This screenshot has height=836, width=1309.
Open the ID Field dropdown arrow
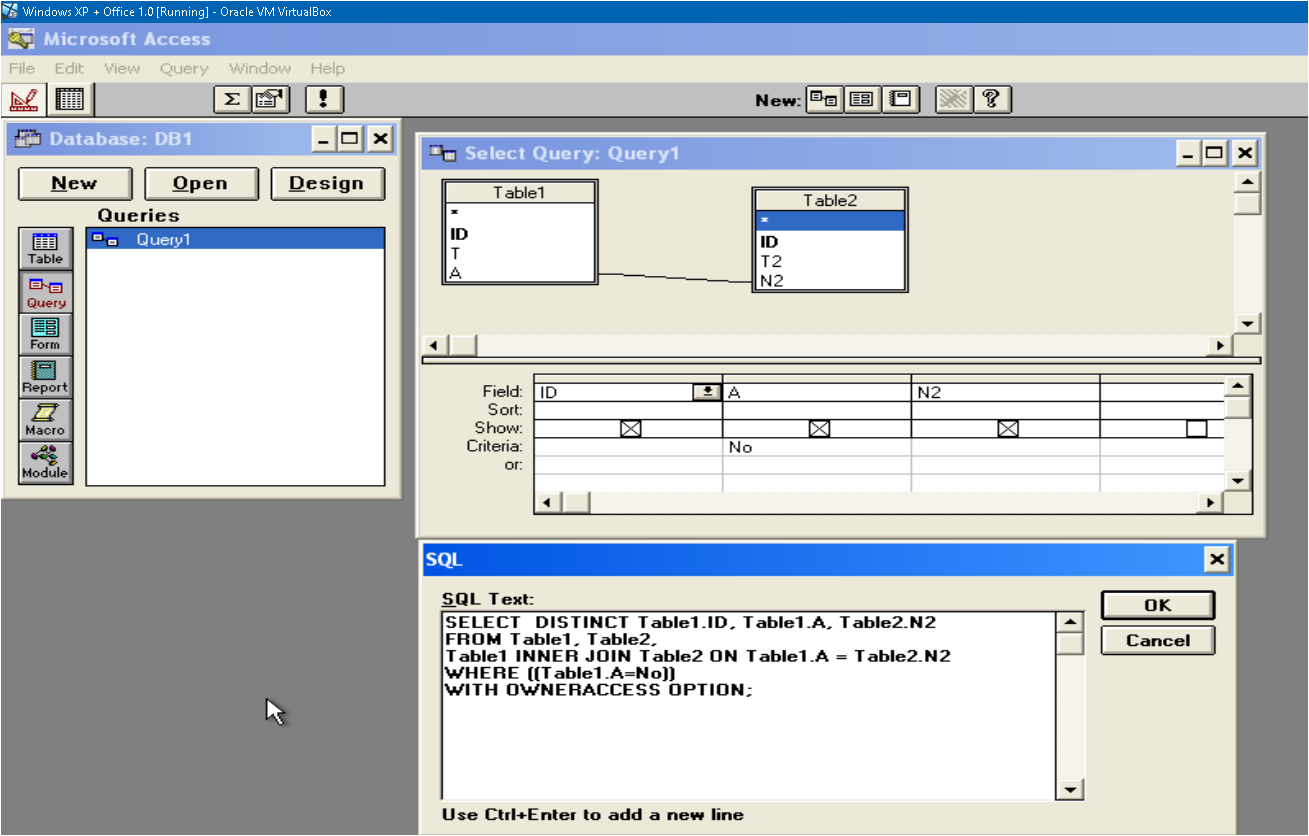pos(707,392)
